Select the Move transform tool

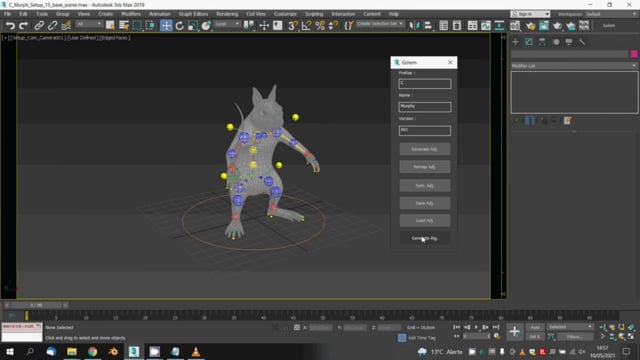pos(166,26)
